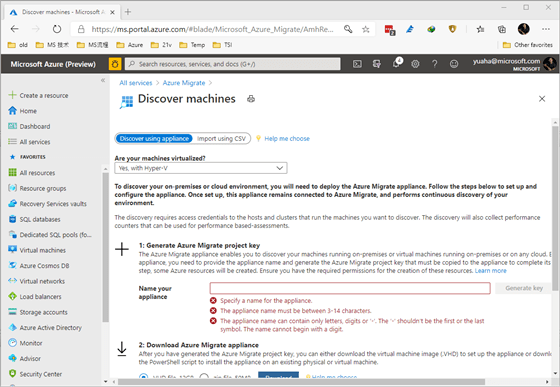Click the Microsoft Azure (Preview) logo
The height and width of the screenshot is (387, 560).
pos(53,64)
